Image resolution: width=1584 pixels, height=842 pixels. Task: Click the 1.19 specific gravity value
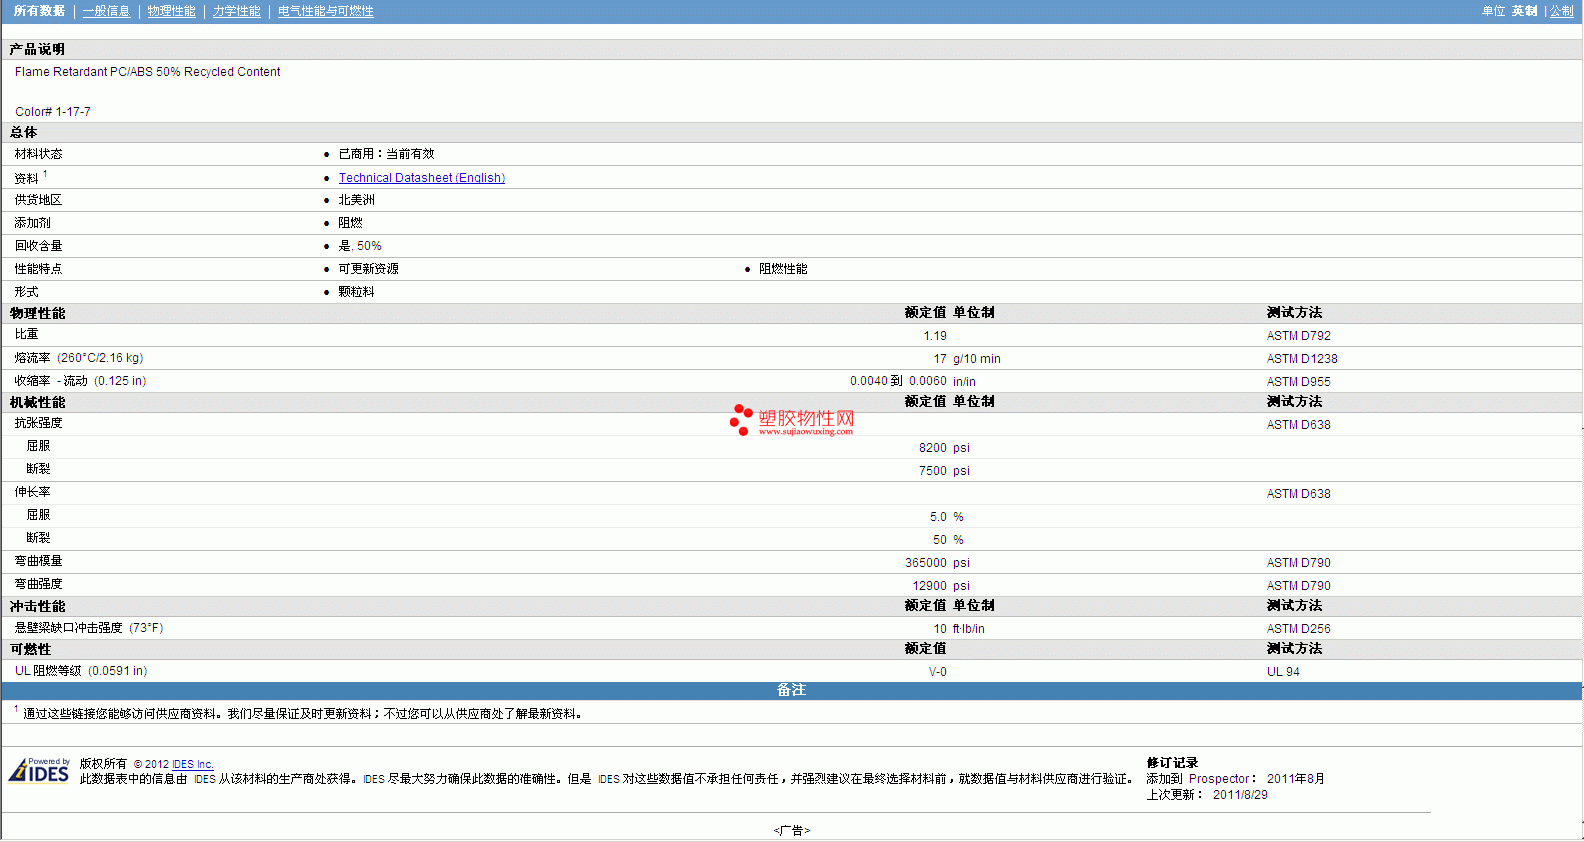click(934, 336)
